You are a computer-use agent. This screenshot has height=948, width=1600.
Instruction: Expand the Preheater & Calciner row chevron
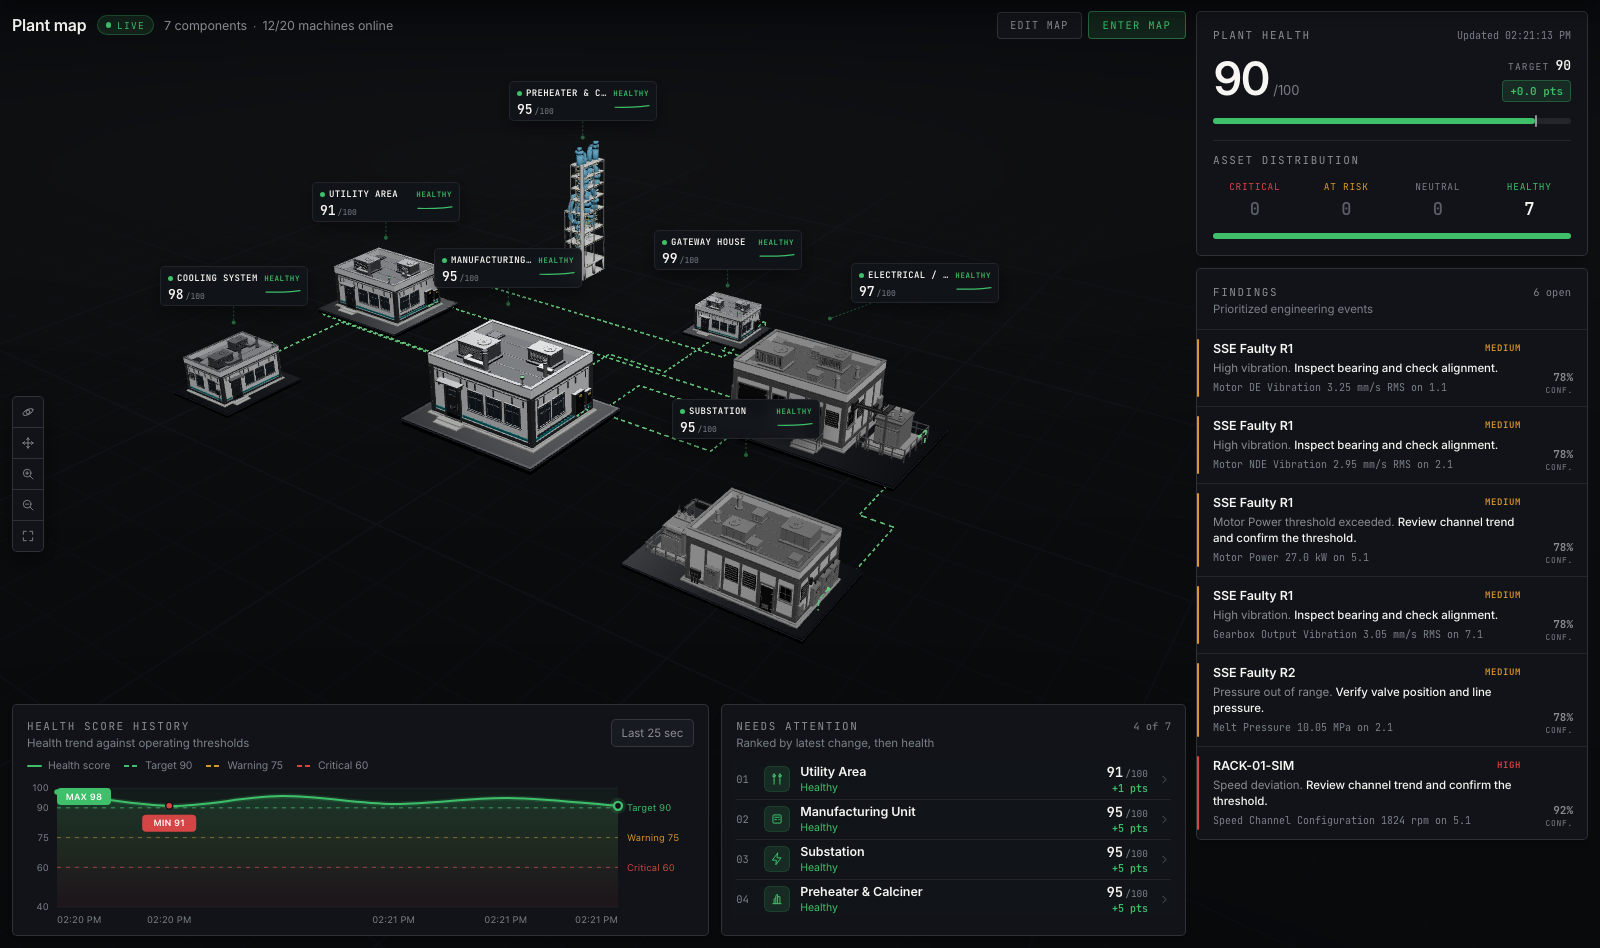(x=1164, y=899)
